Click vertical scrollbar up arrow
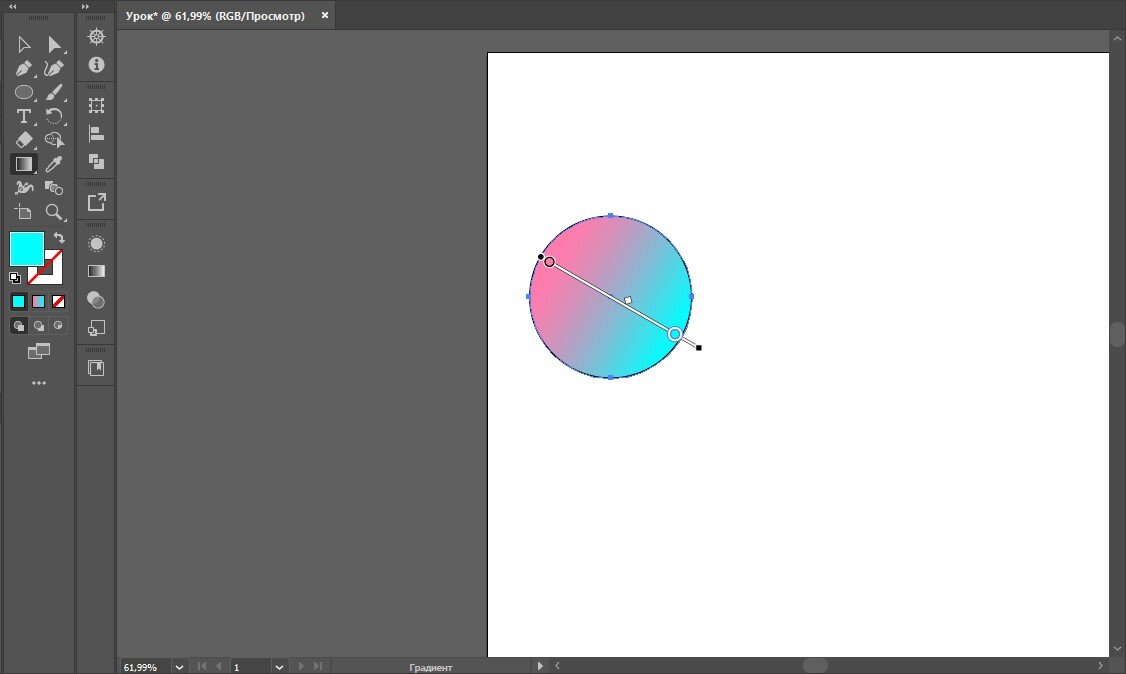Image resolution: width=1126 pixels, height=674 pixels. pos(1117,39)
